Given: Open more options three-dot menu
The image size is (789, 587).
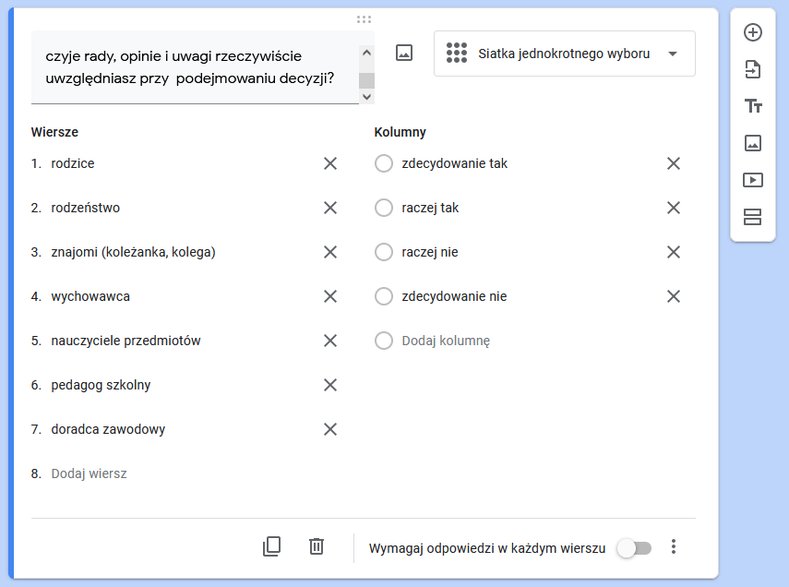Looking at the screenshot, I should click(673, 547).
